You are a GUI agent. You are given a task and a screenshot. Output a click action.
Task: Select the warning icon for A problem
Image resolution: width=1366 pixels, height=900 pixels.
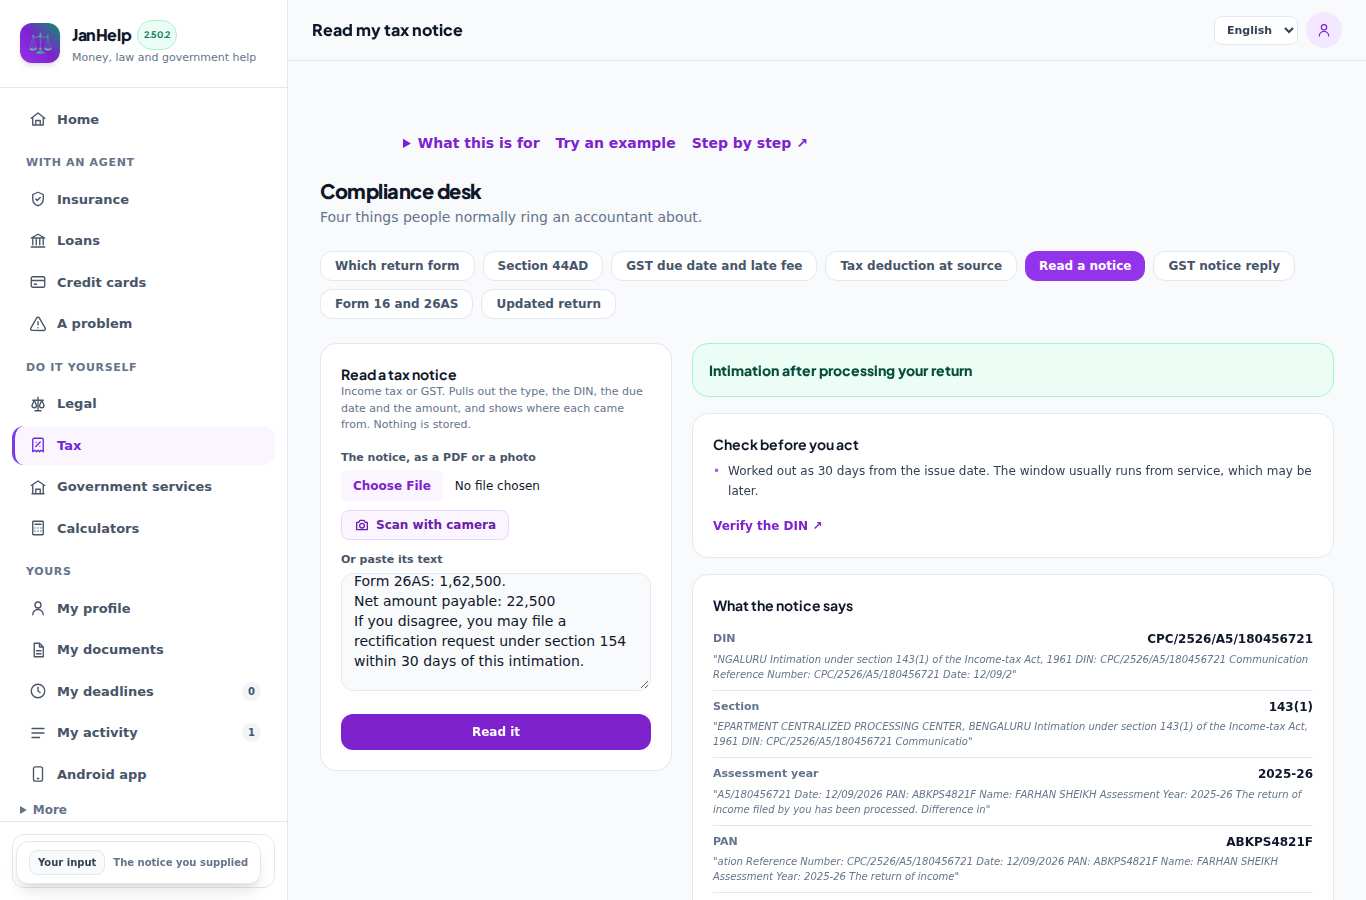pos(38,323)
